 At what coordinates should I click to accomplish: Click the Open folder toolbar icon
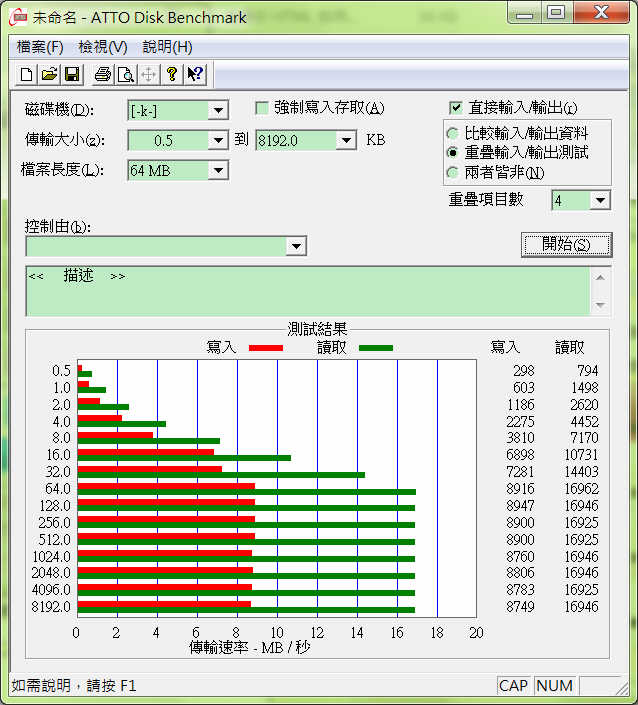pos(49,74)
